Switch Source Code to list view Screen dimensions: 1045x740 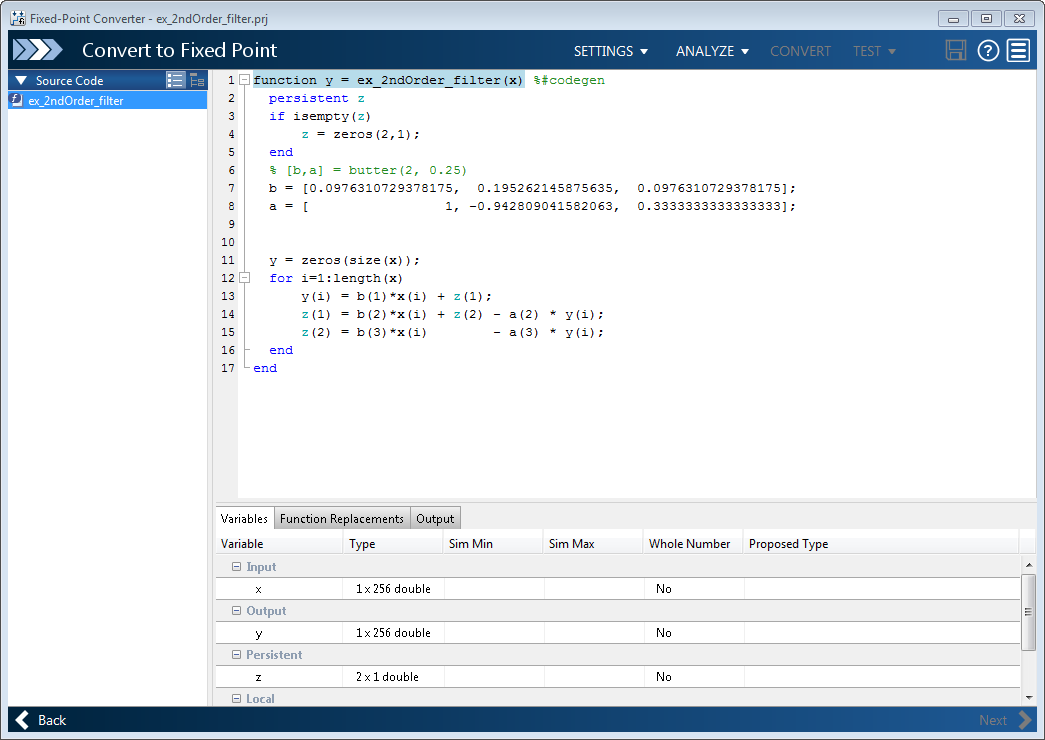176,80
